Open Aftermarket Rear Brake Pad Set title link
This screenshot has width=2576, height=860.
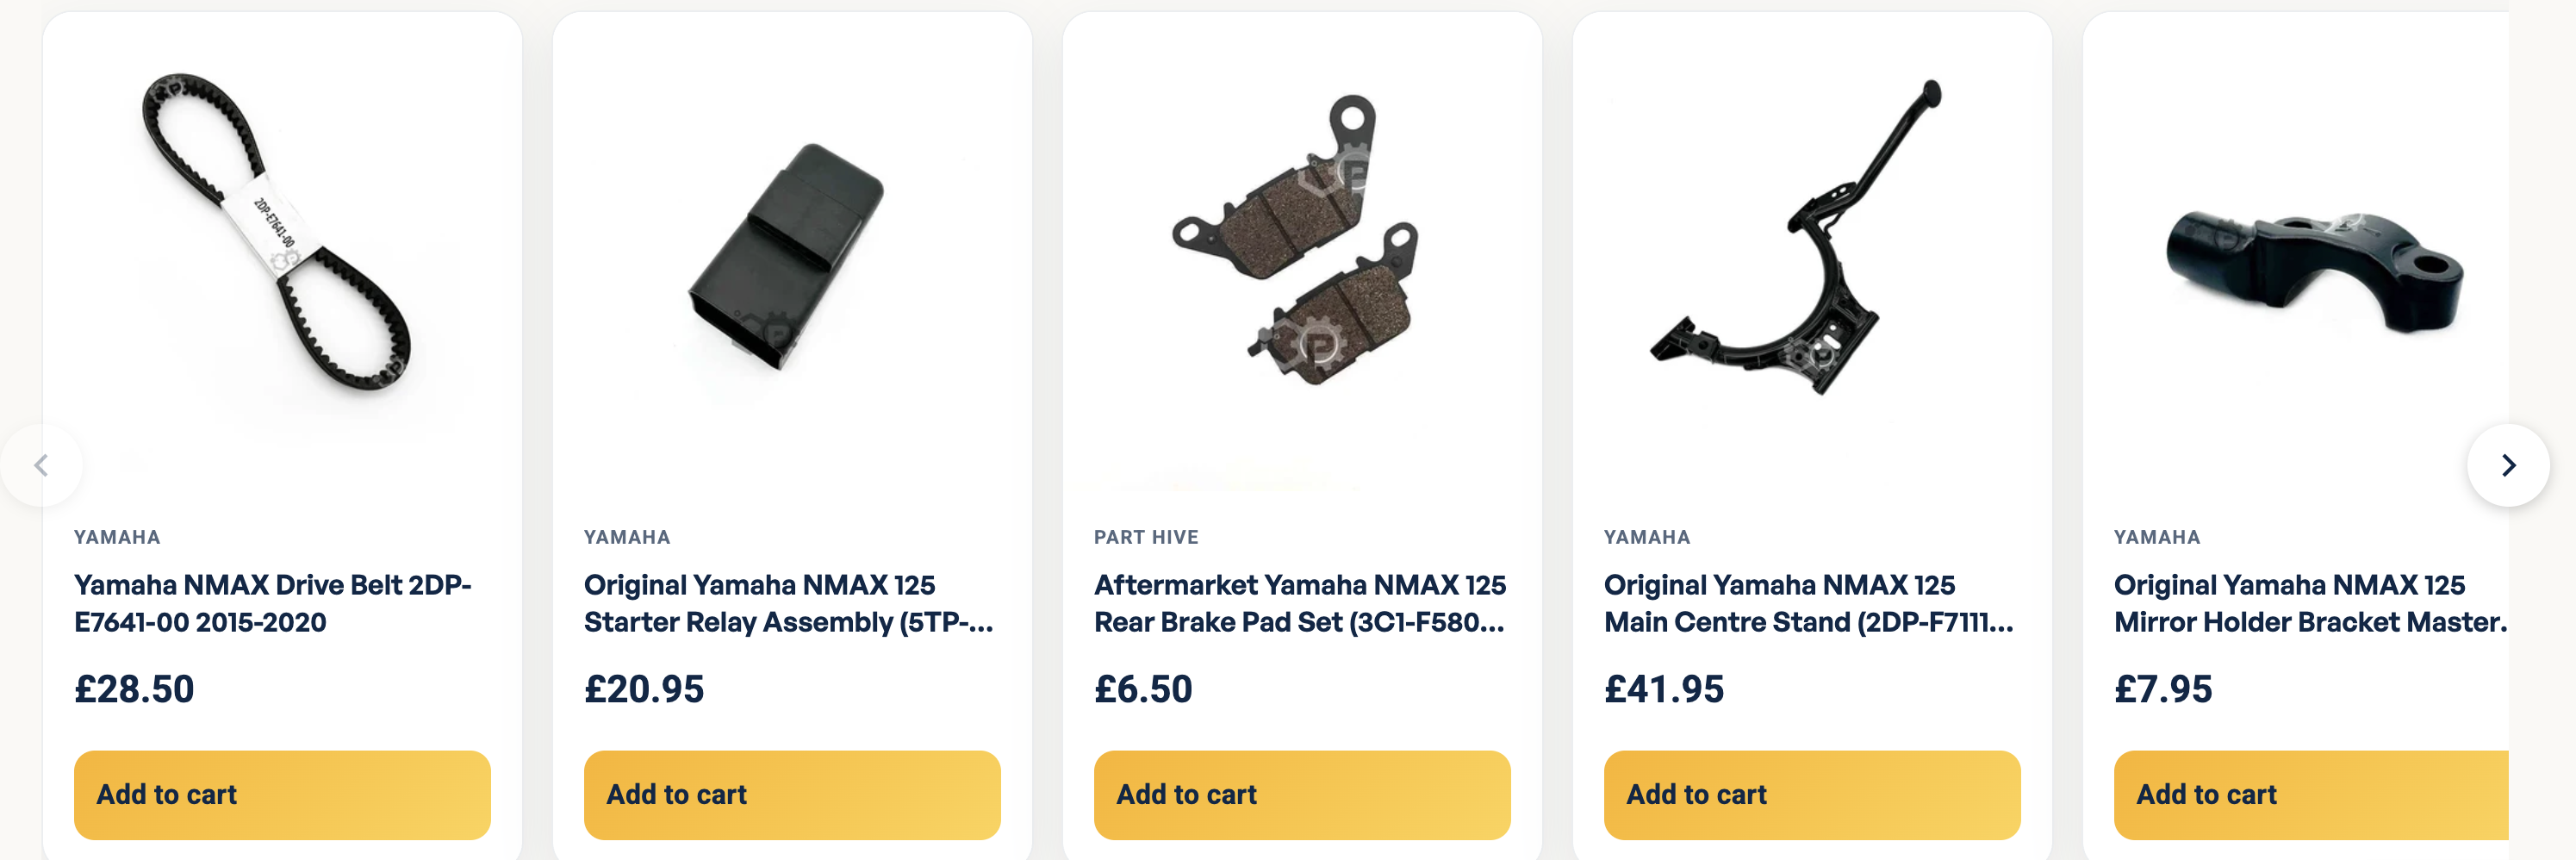pyautogui.click(x=1300, y=603)
